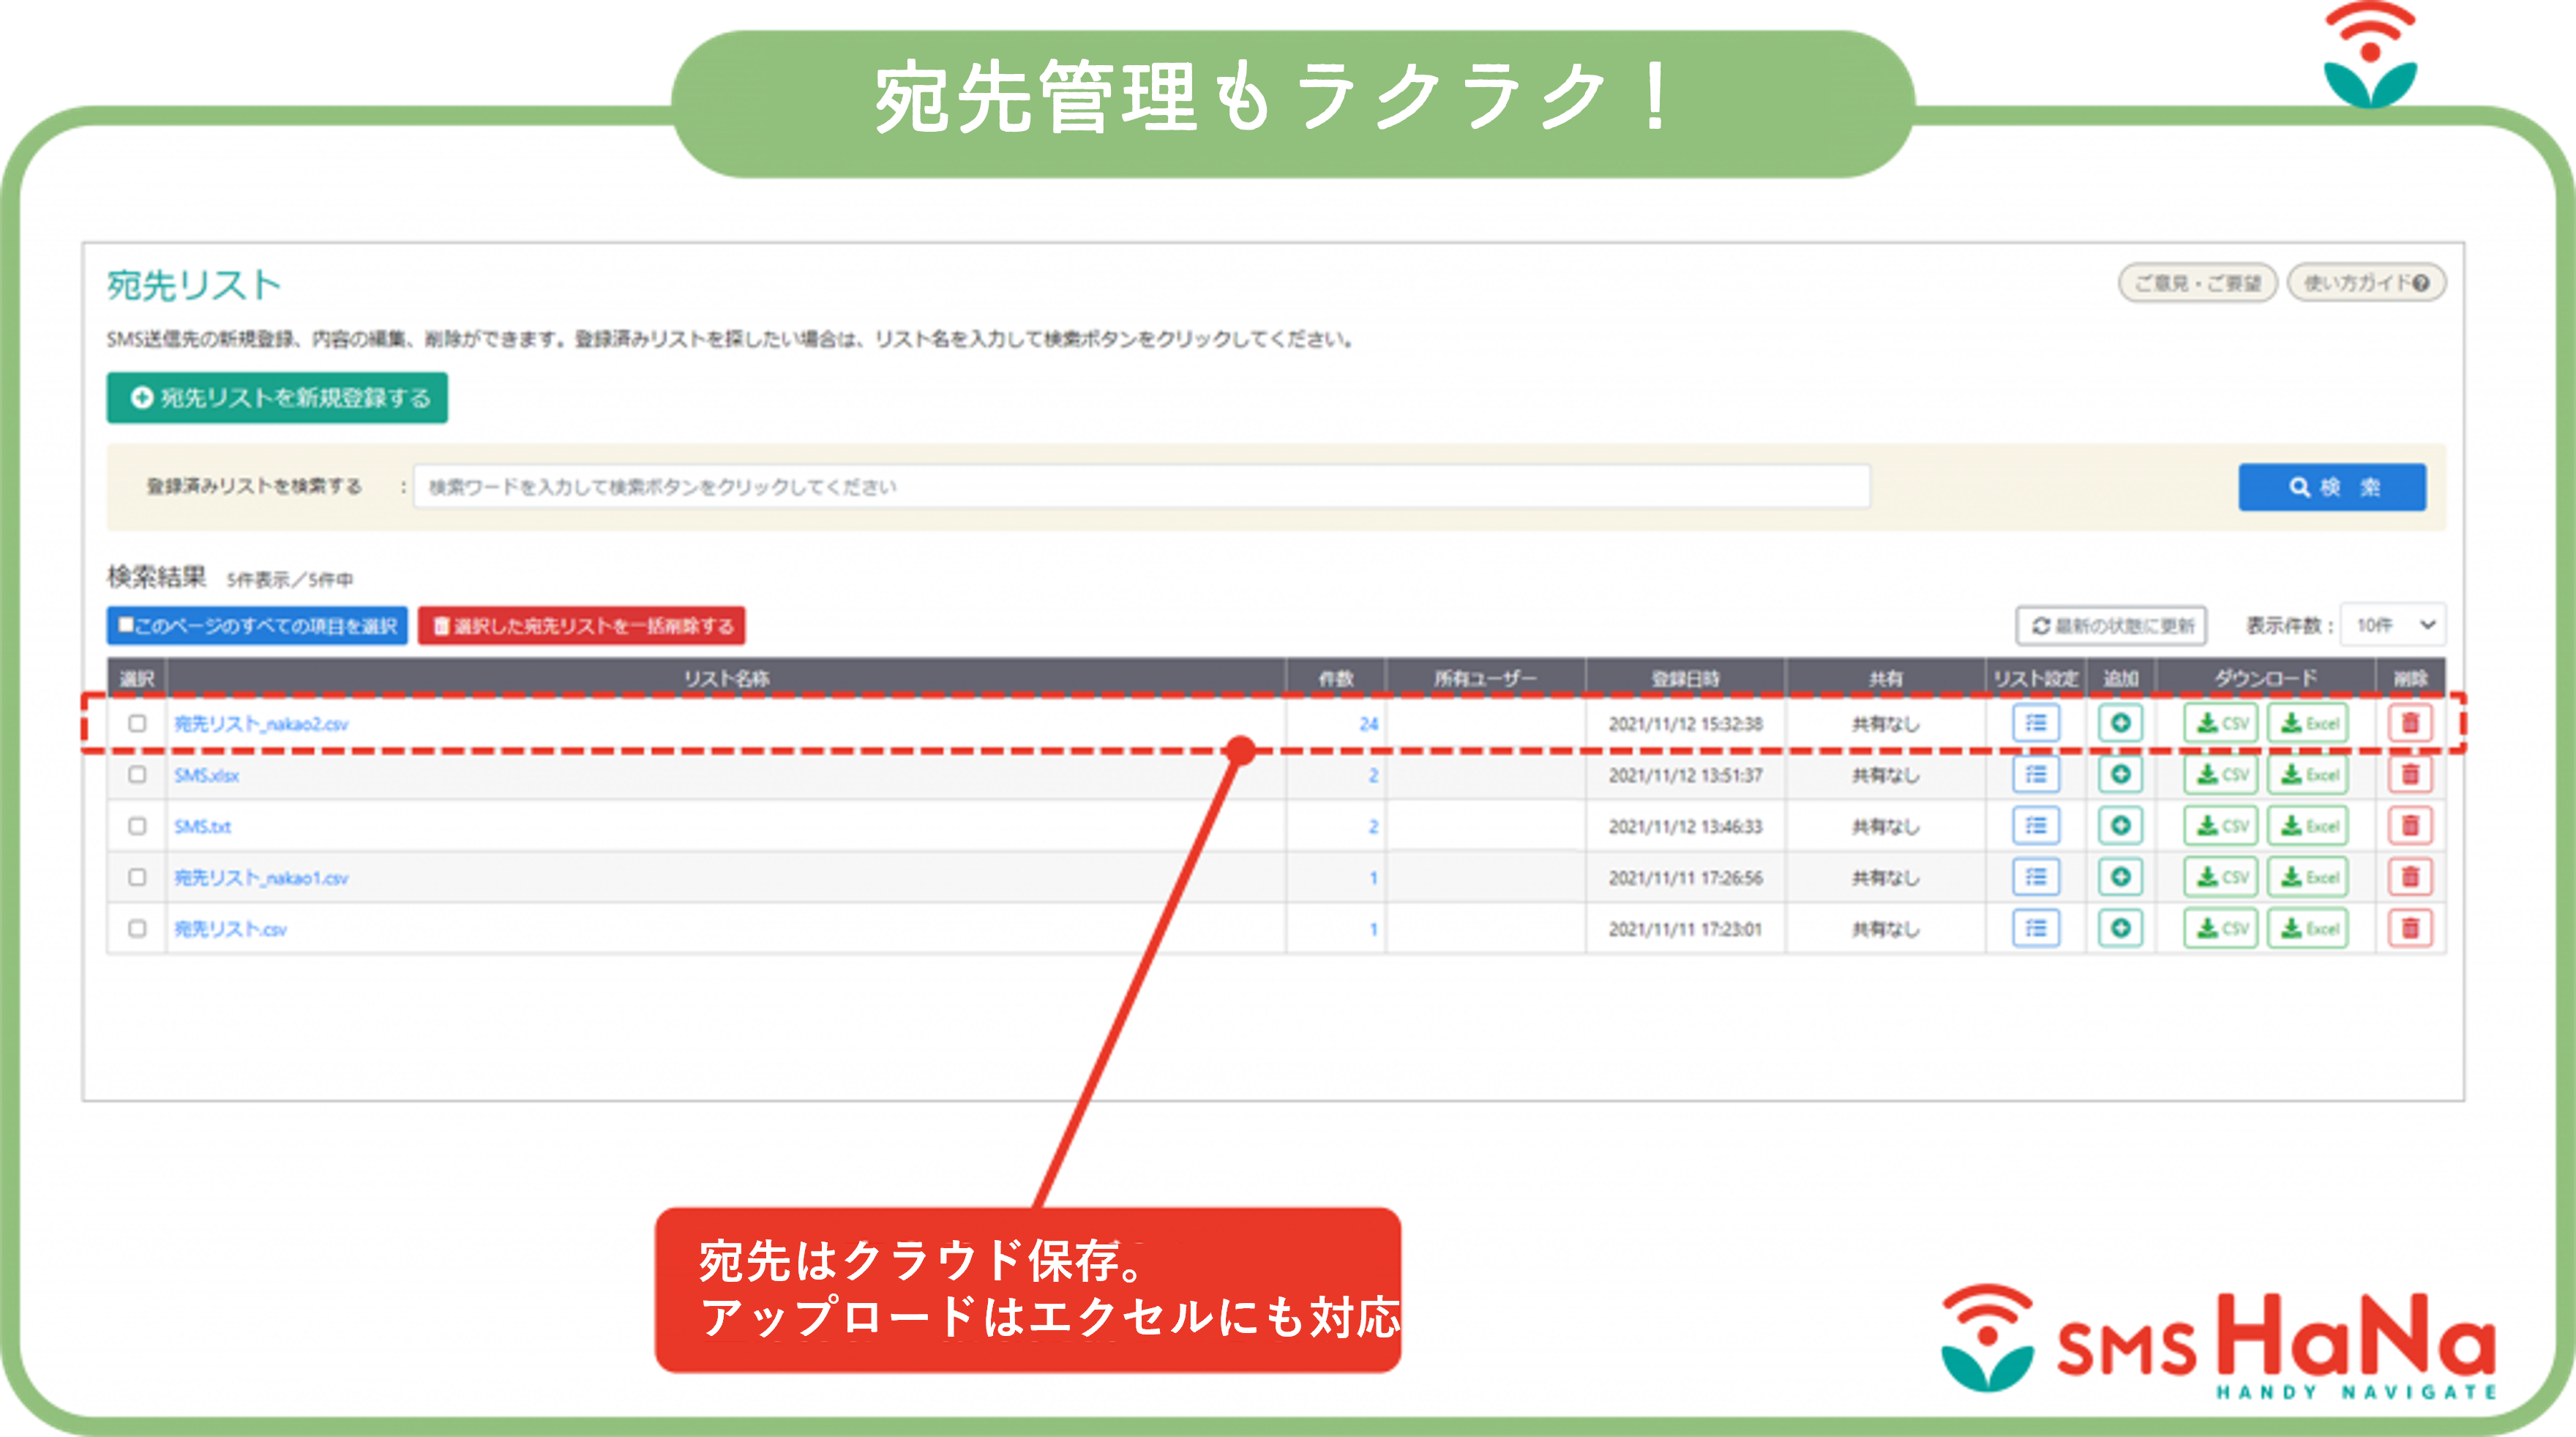
Task: Click このページのすべての項目を選択 button
Action: tap(257, 626)
